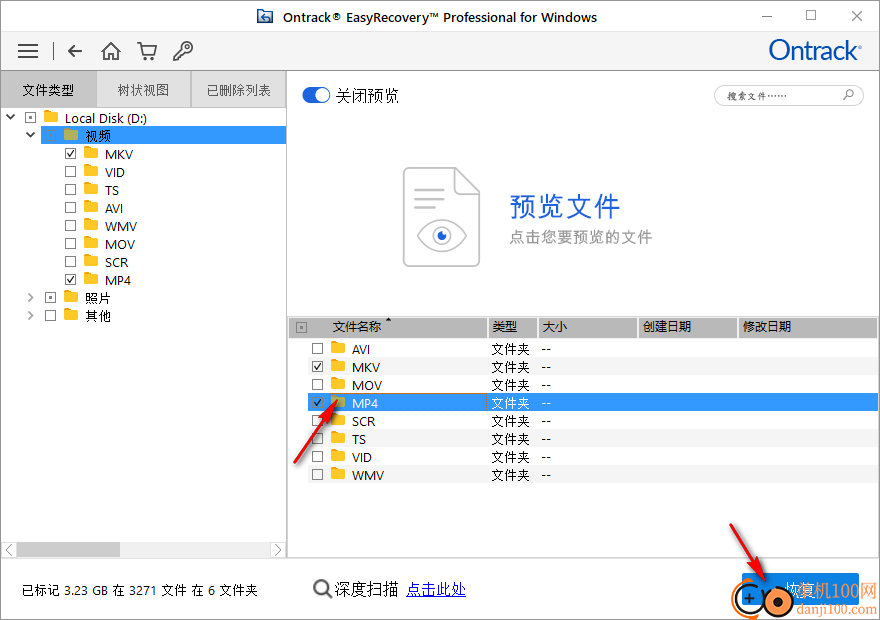Click the 视频 folder icon in tree
Screen dimensions: 880x620
[71, 135]
